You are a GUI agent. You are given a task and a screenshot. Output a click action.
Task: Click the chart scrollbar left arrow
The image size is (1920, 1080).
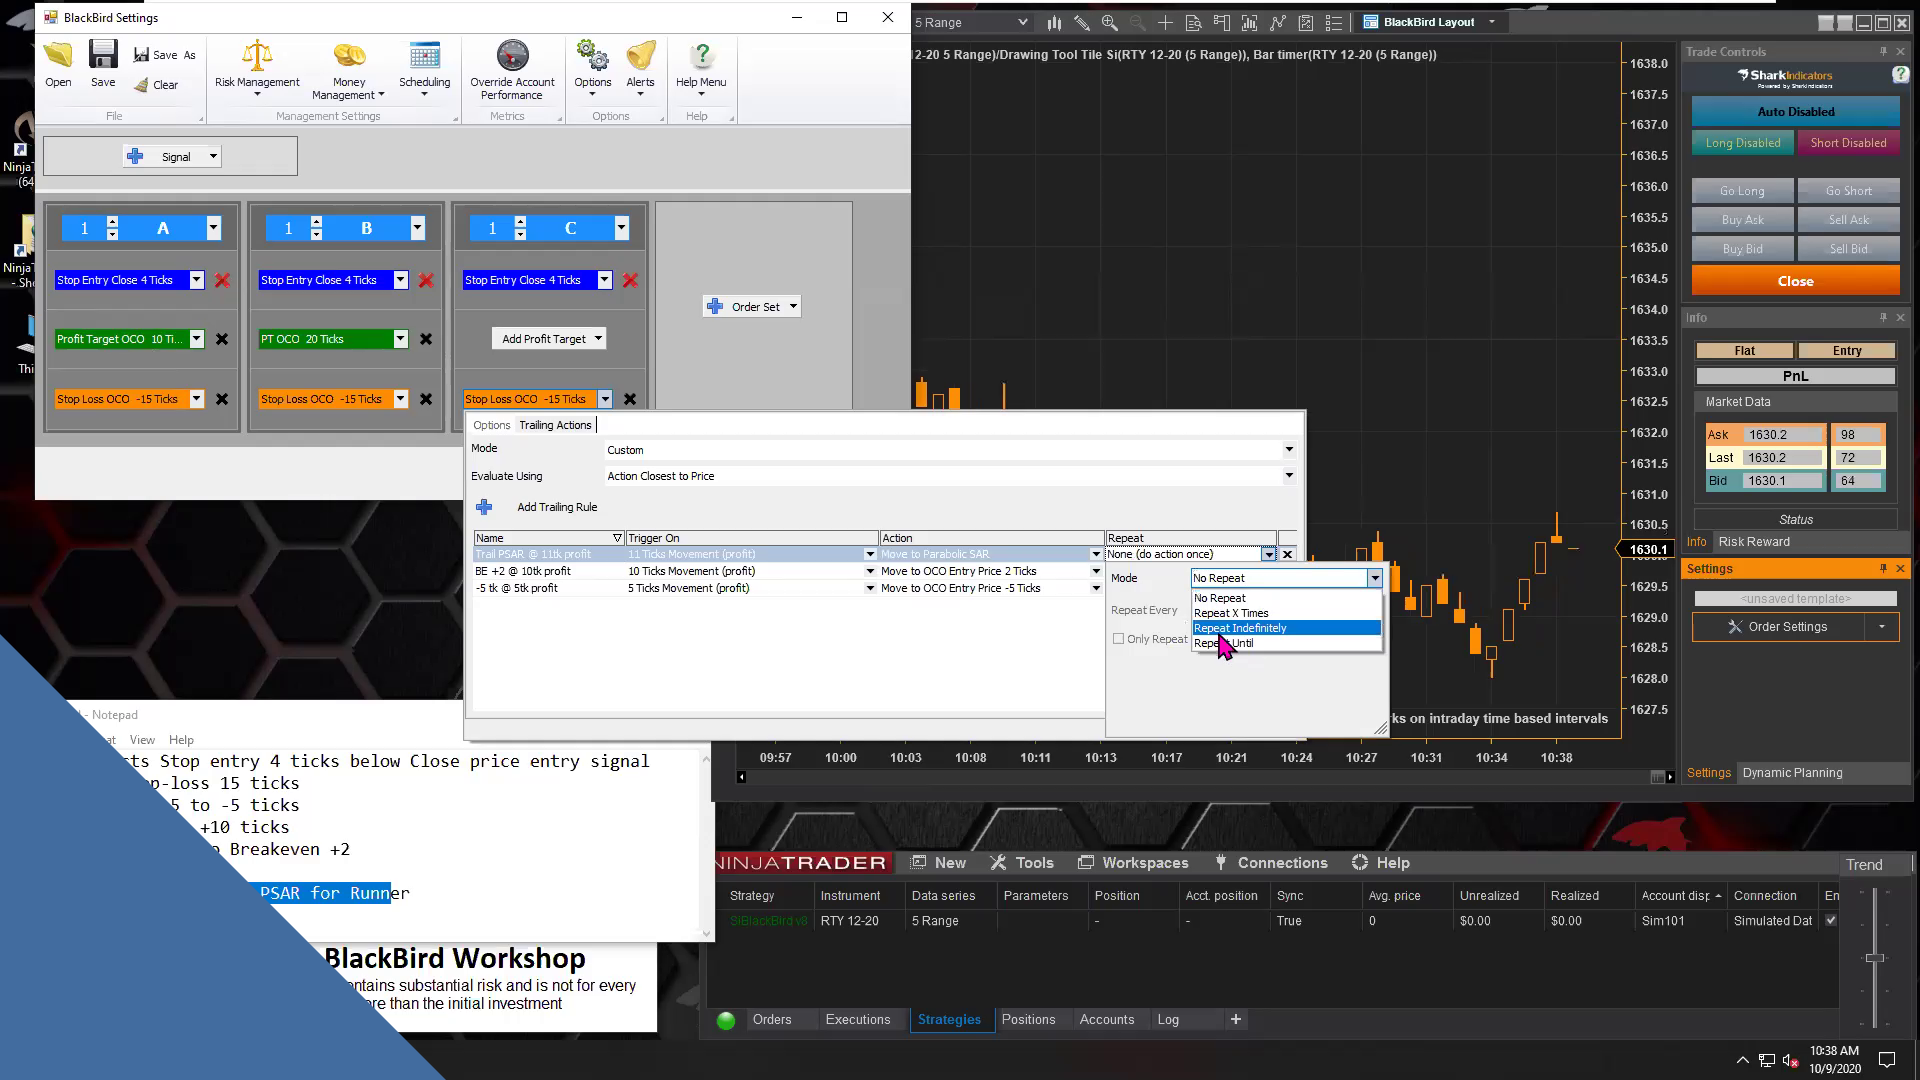coord(741,777)
